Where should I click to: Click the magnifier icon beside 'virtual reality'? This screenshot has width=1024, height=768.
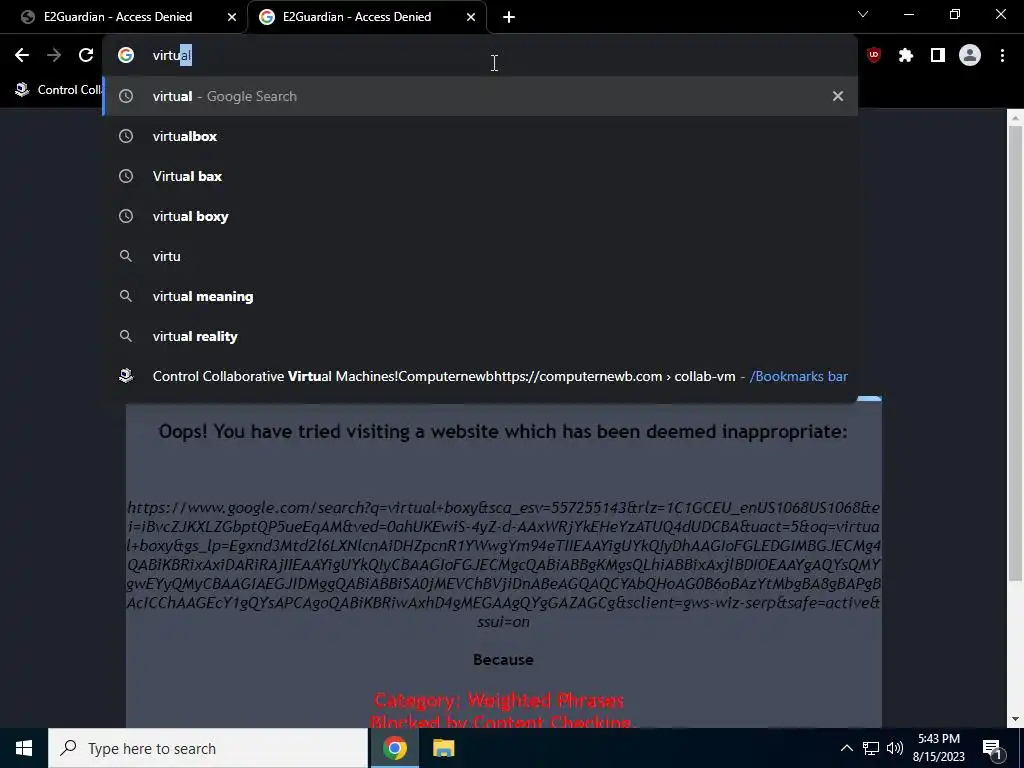click(x=126, y=336)
